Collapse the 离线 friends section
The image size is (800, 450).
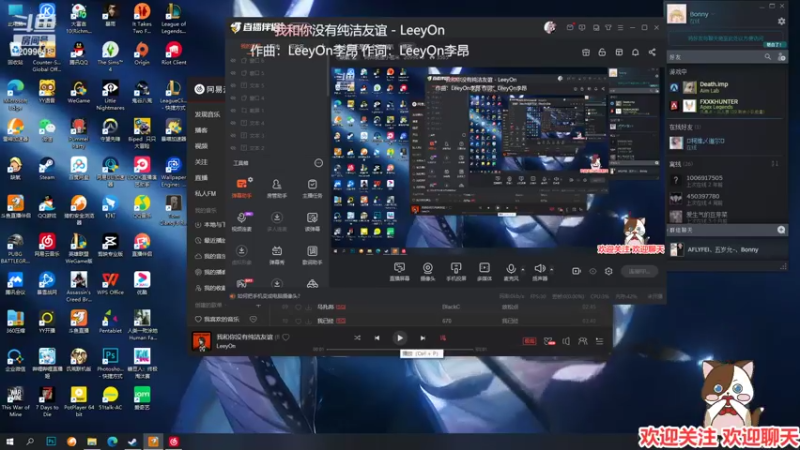pyautogui.click(x=681, y=164)
